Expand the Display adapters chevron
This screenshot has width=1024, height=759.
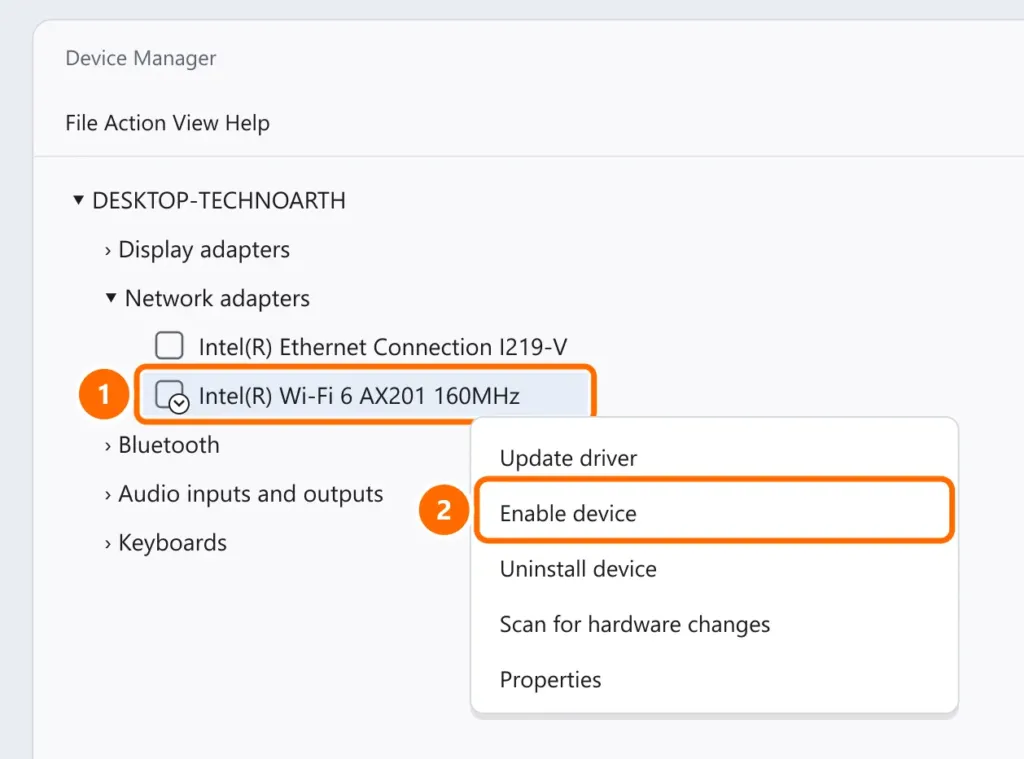(108, 251)
